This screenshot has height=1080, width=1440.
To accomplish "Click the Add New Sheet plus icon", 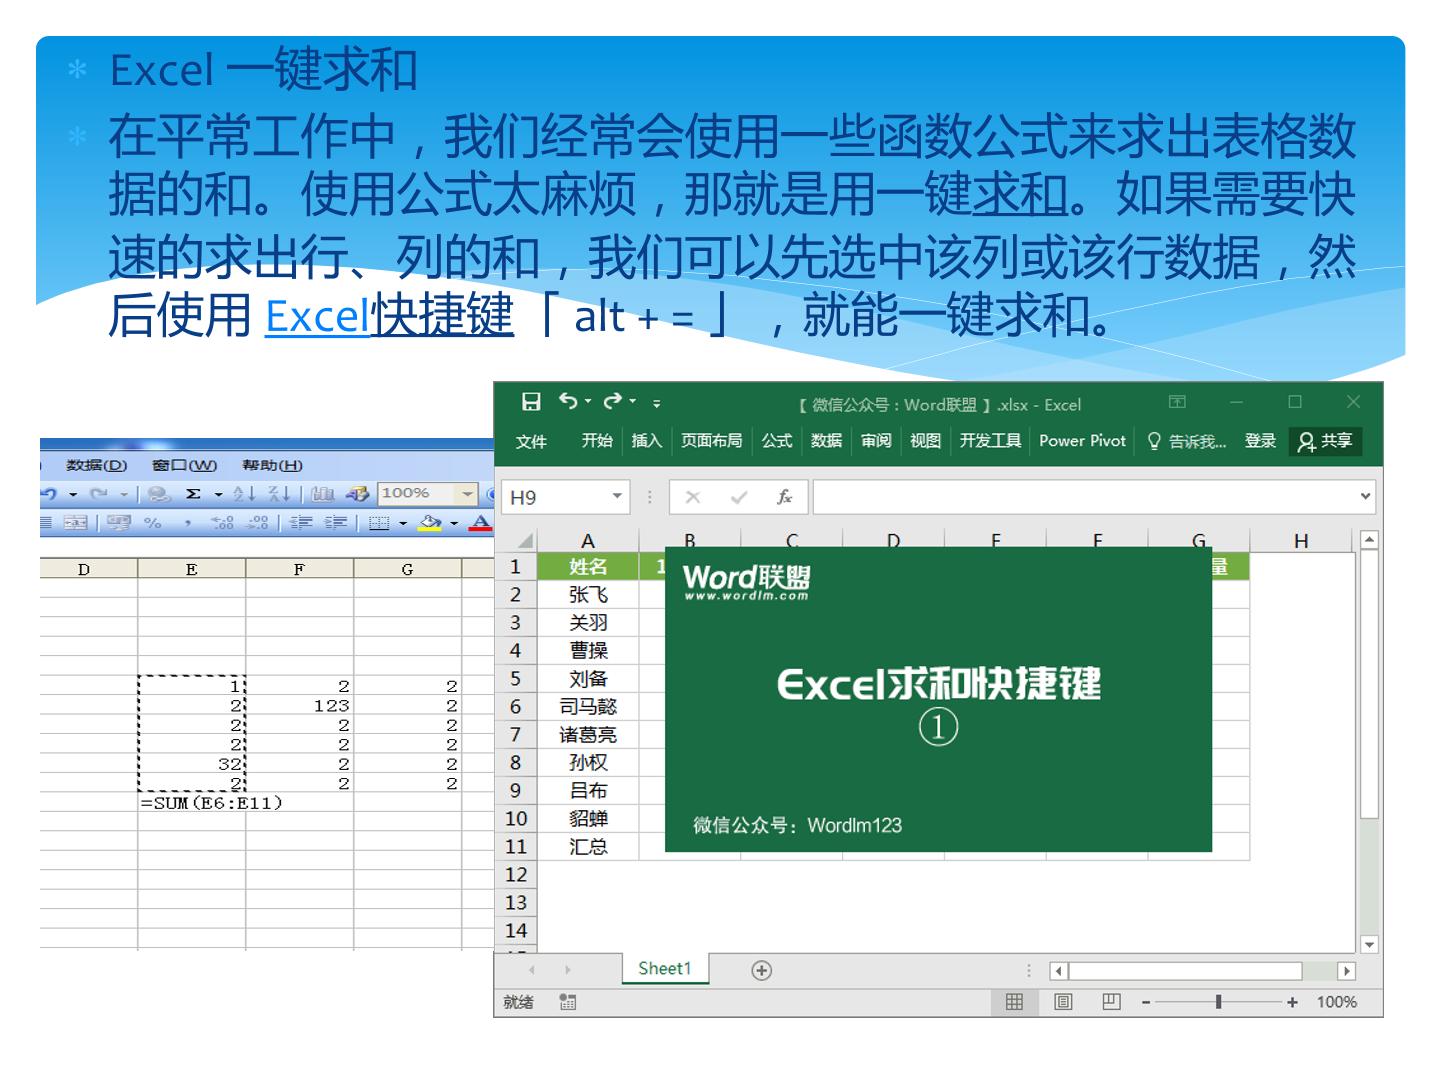I will click(761, 970).
